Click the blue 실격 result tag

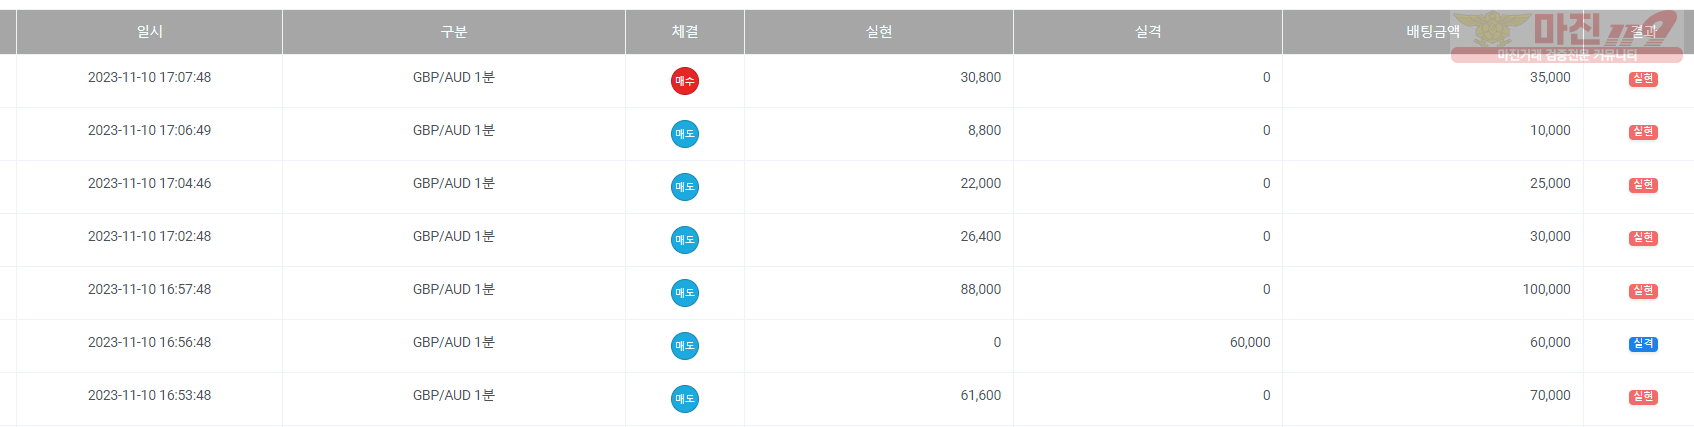click(x=1643, y=344)
